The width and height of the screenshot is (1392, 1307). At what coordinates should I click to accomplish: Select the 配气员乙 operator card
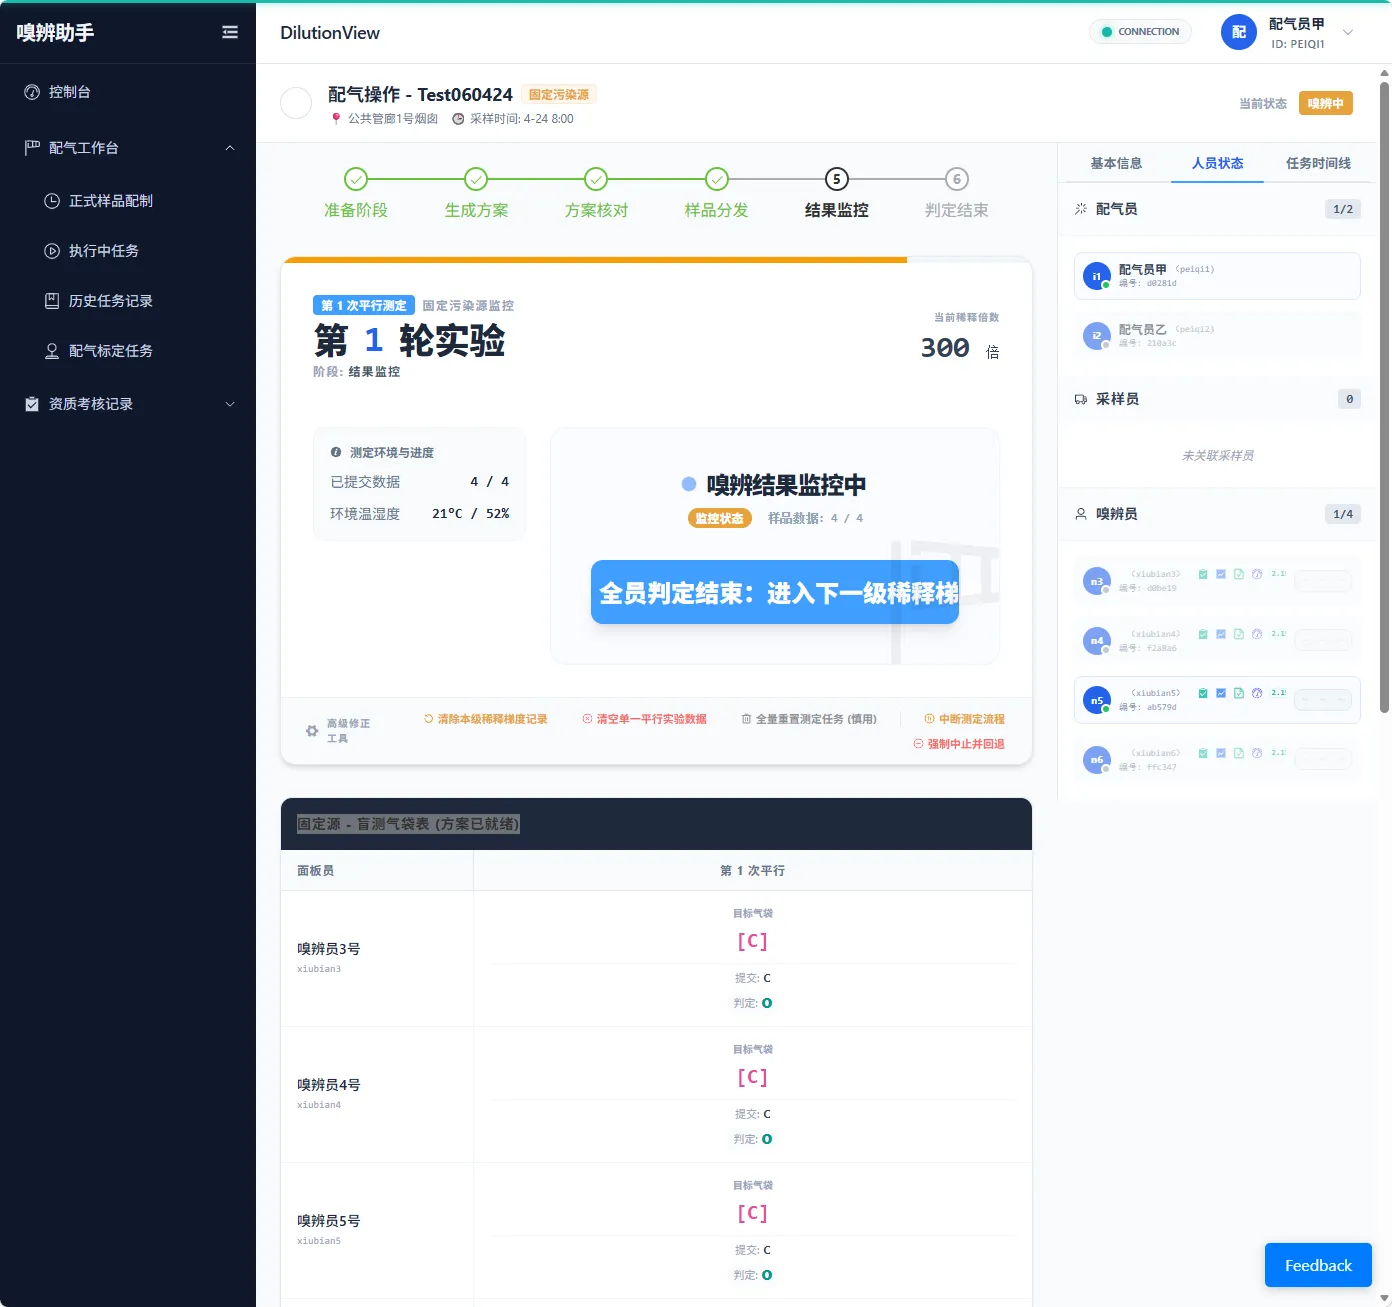pyautogui.click(x=1217, y=336)
